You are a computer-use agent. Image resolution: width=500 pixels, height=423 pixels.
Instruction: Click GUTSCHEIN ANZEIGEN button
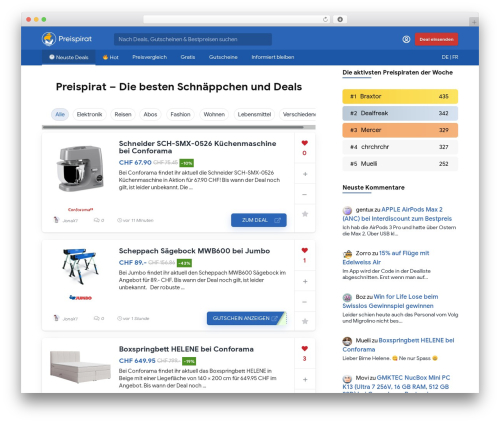click(x=247, y=318)
